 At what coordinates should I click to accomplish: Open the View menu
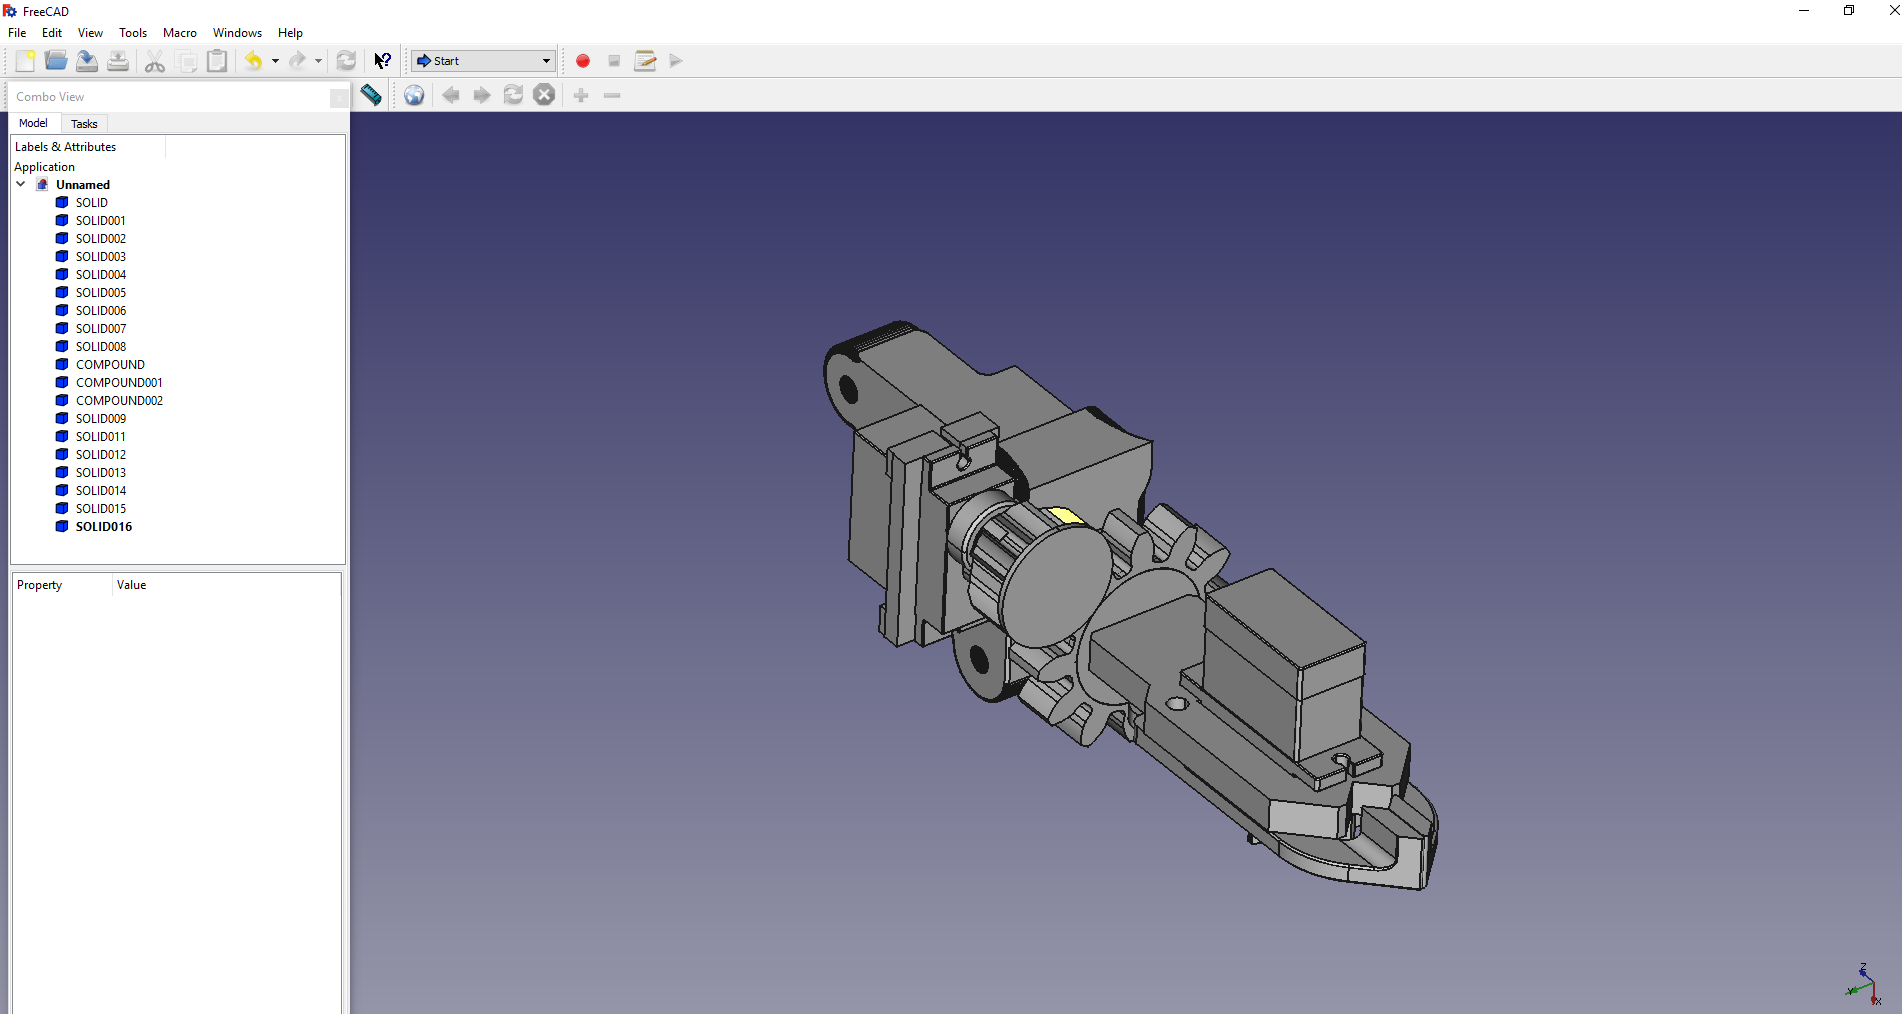[90, 33]
